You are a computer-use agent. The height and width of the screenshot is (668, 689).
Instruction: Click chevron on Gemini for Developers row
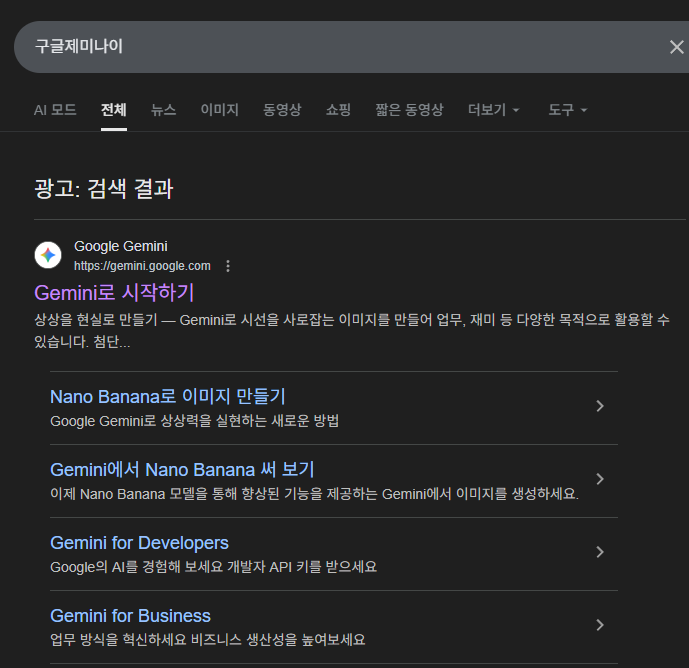click(600, 552)
